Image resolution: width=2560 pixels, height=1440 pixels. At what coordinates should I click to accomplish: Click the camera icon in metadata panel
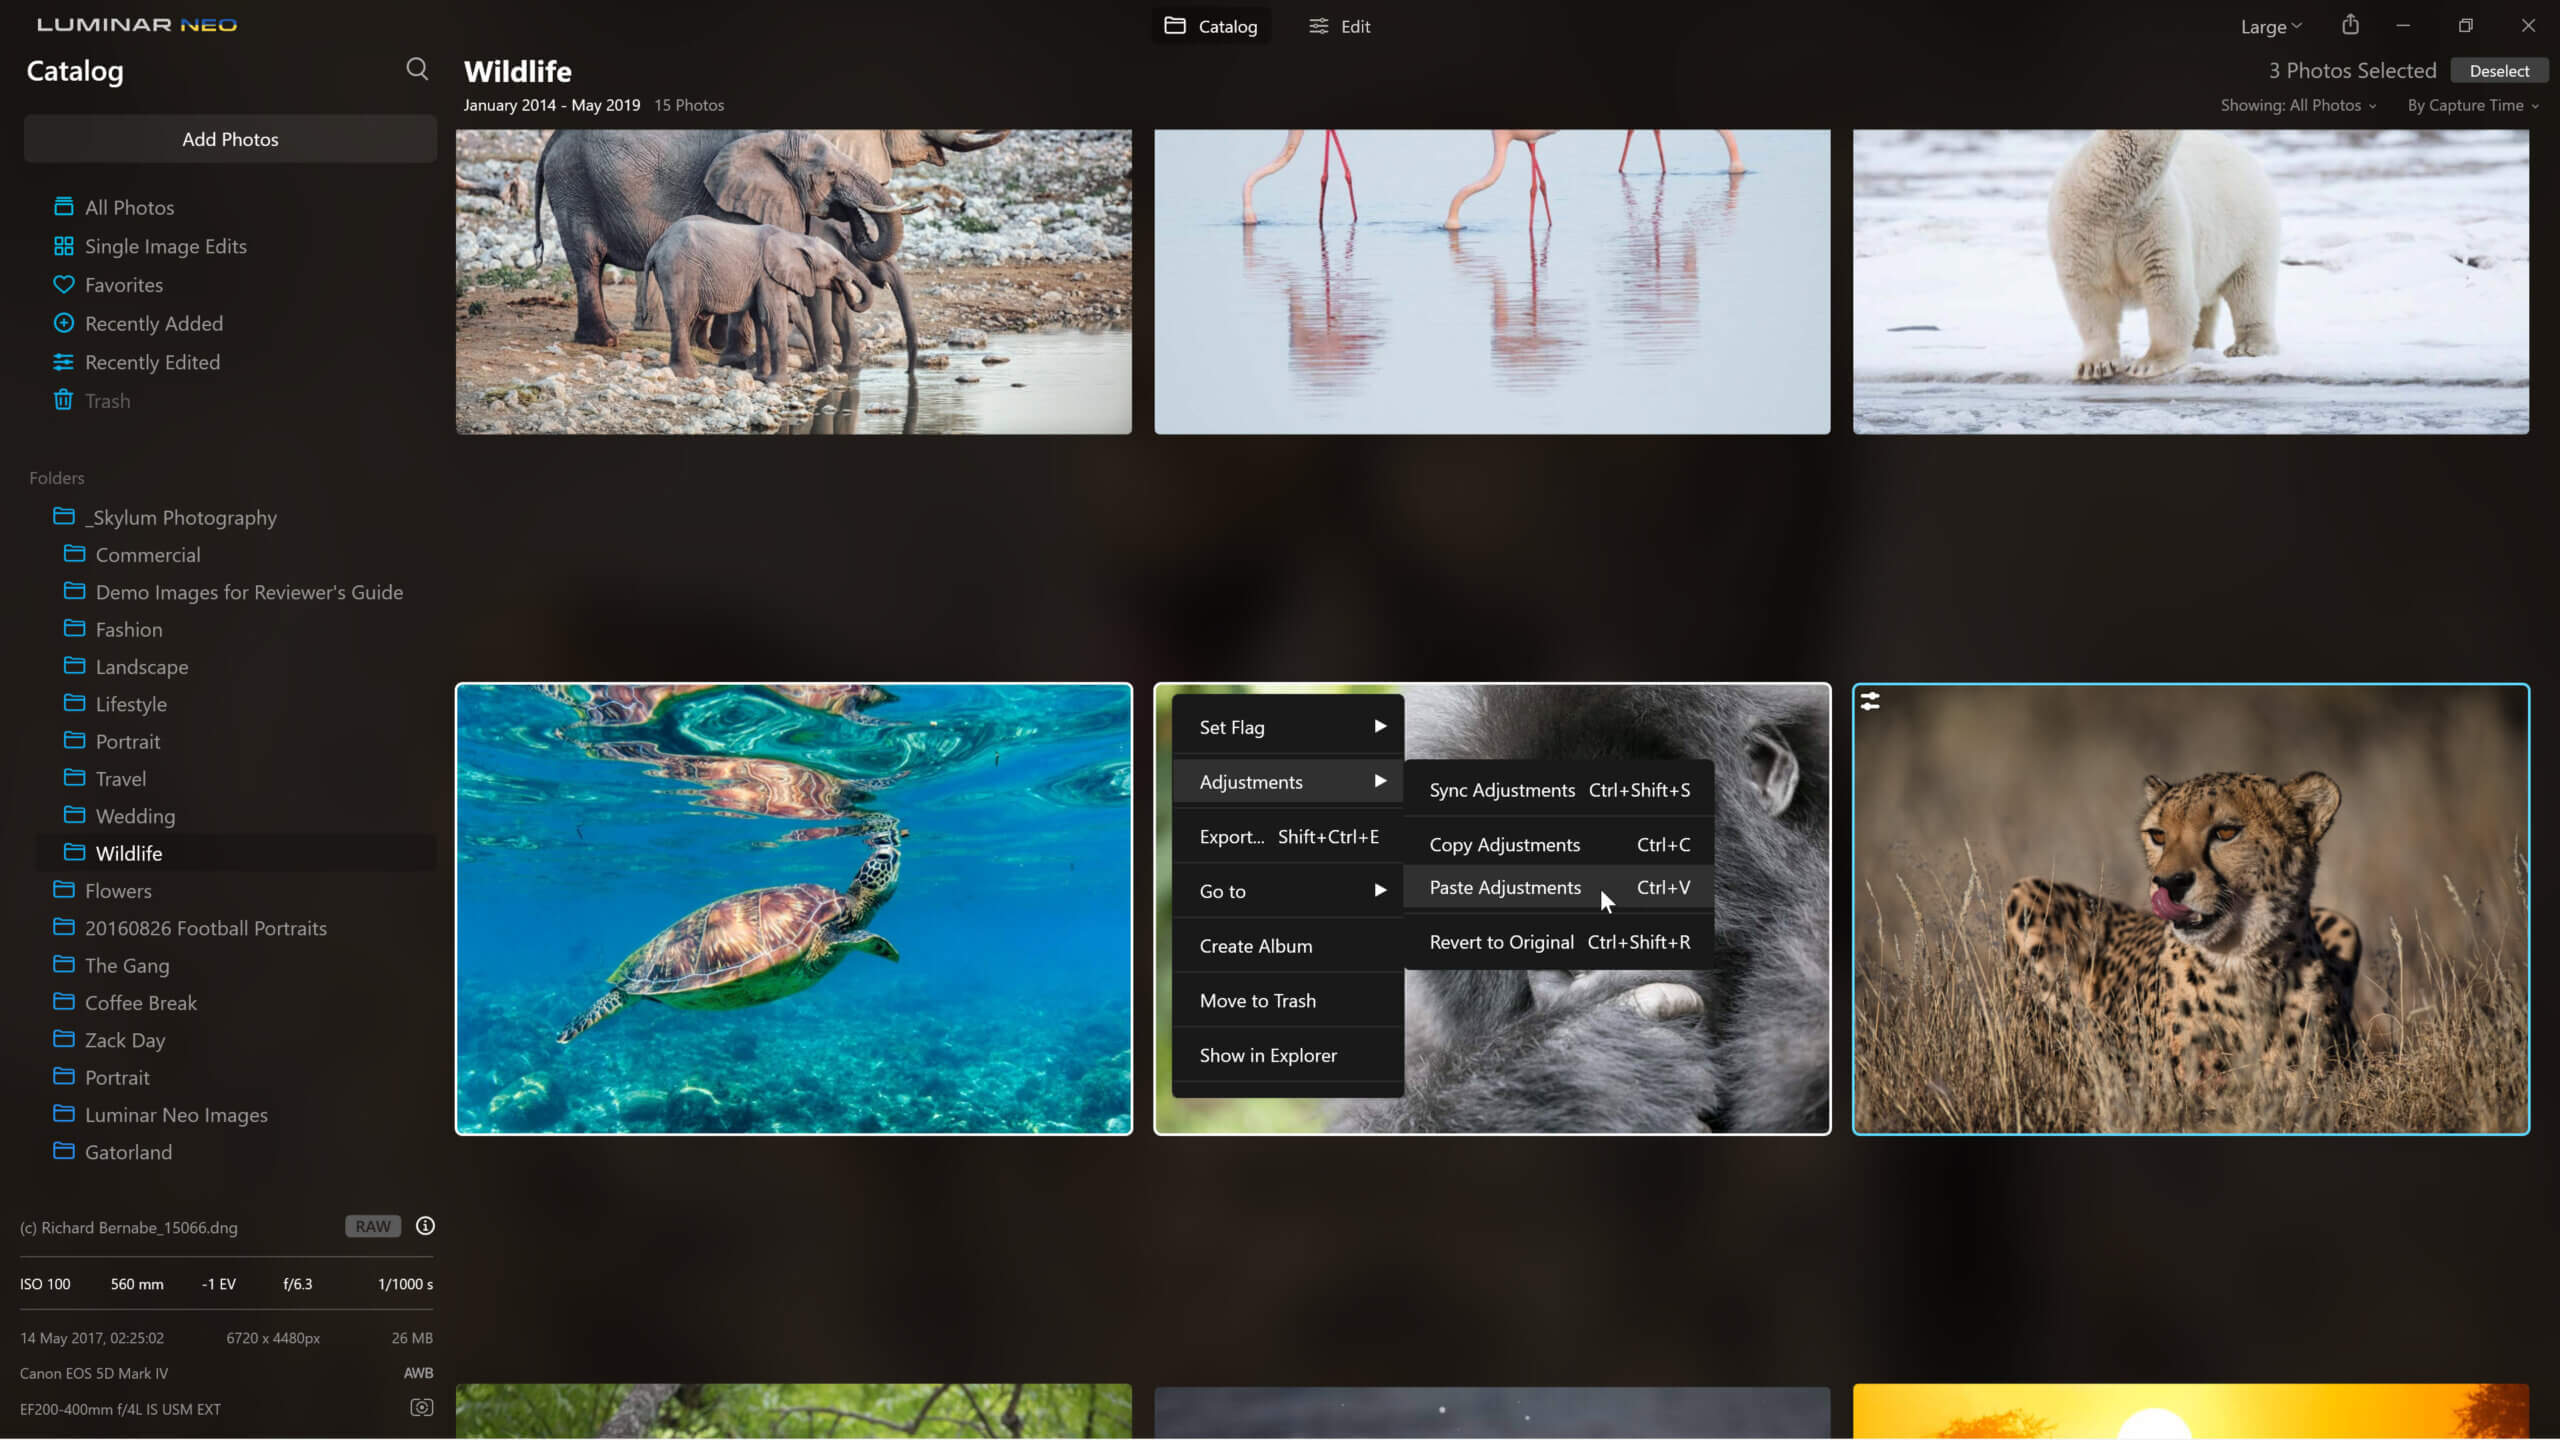pos(421,1408)
